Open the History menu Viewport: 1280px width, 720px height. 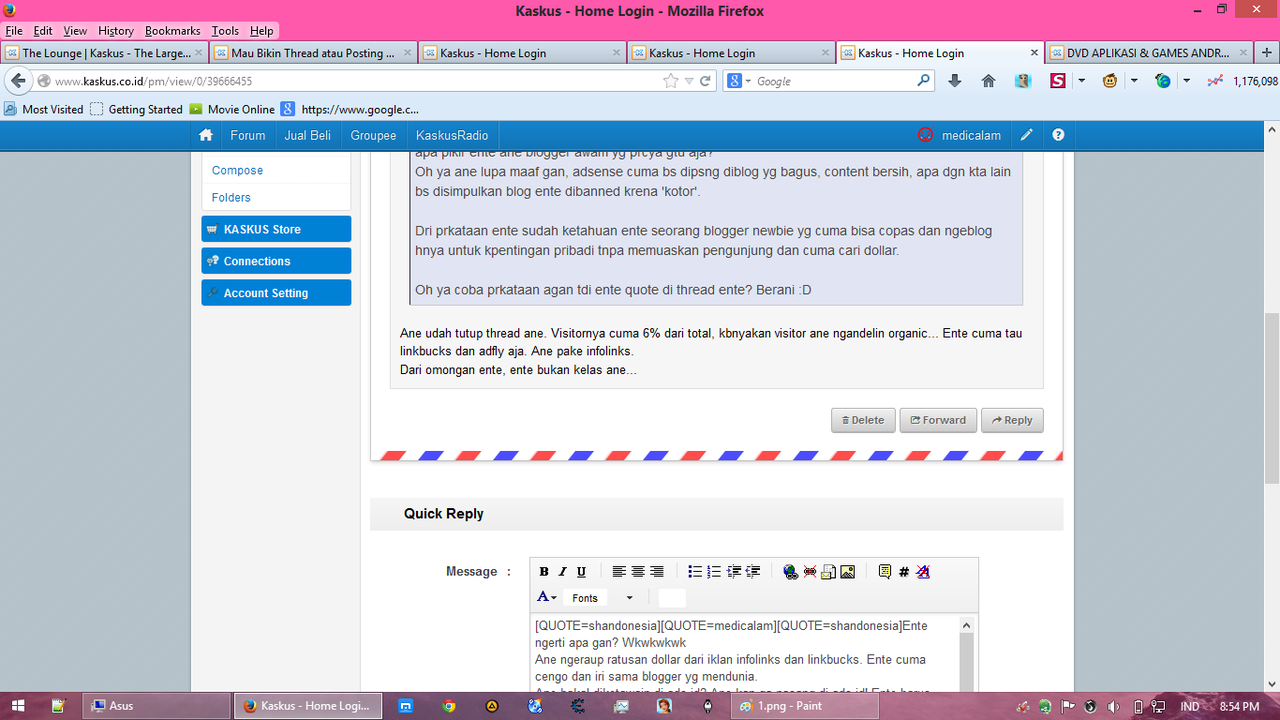point(116,31)
